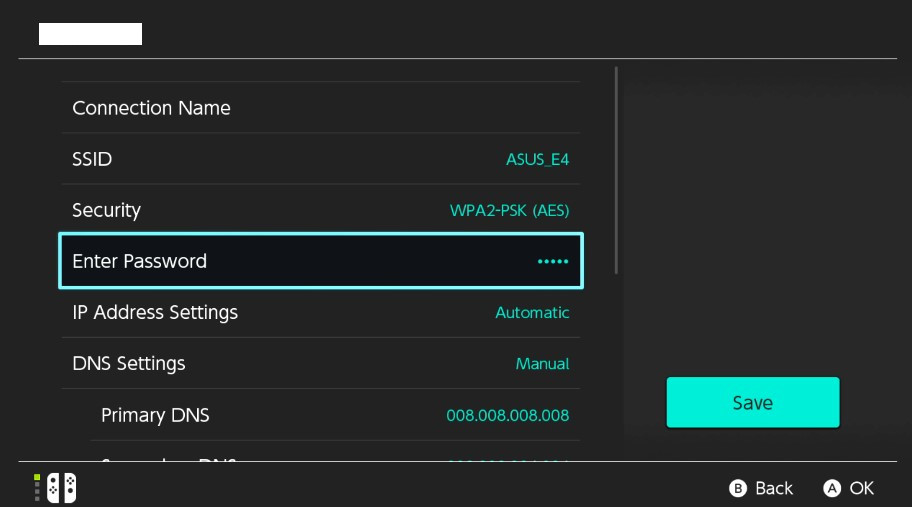
Task: Click the settings list scrollbar
Action: pos(616,170)
